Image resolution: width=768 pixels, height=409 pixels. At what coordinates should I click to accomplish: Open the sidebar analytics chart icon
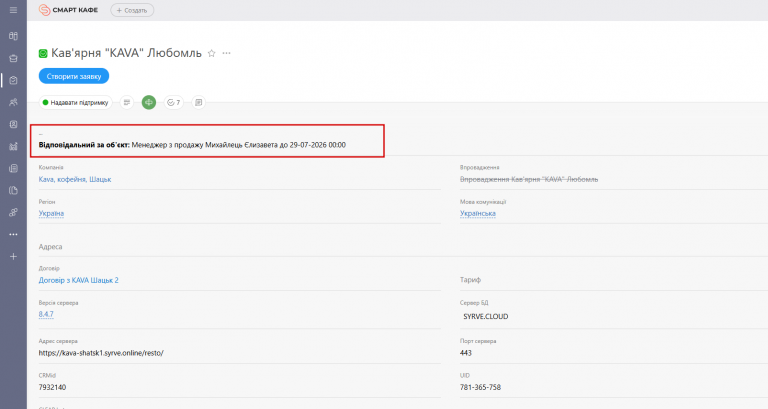click(13, 146)
